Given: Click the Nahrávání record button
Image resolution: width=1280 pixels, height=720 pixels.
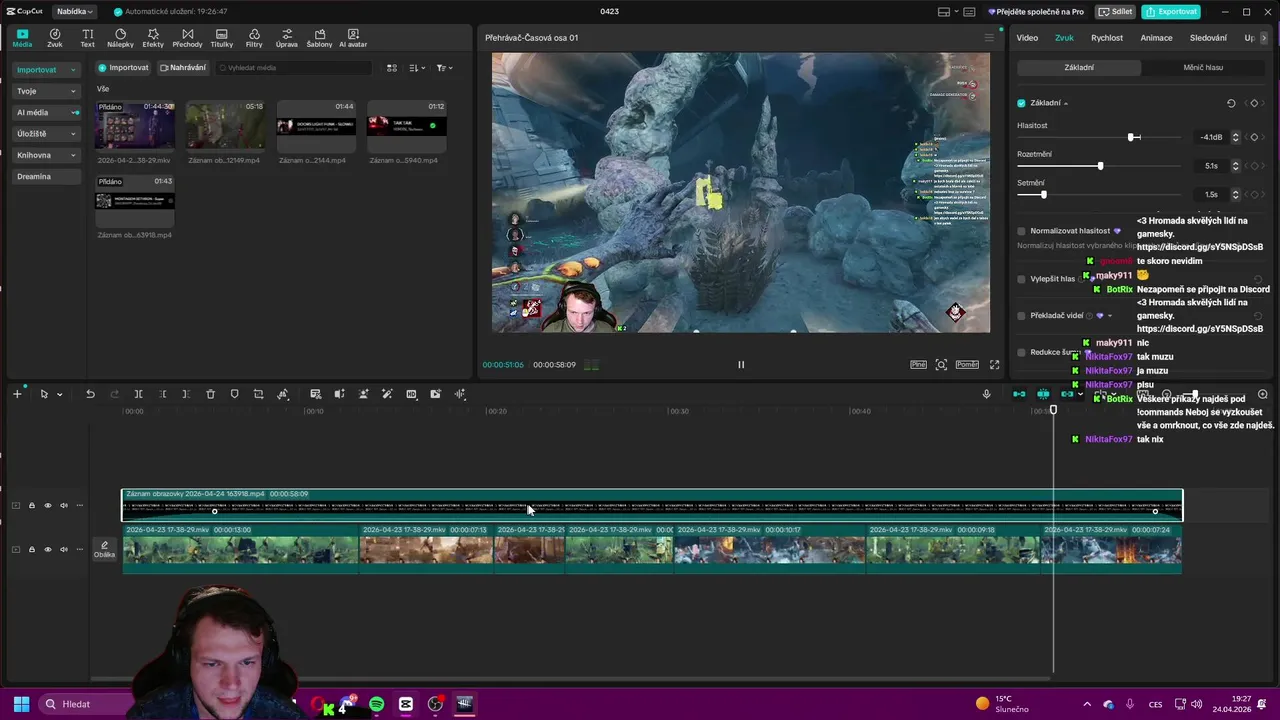Looking at the screenshot, I should coord(182,68).
